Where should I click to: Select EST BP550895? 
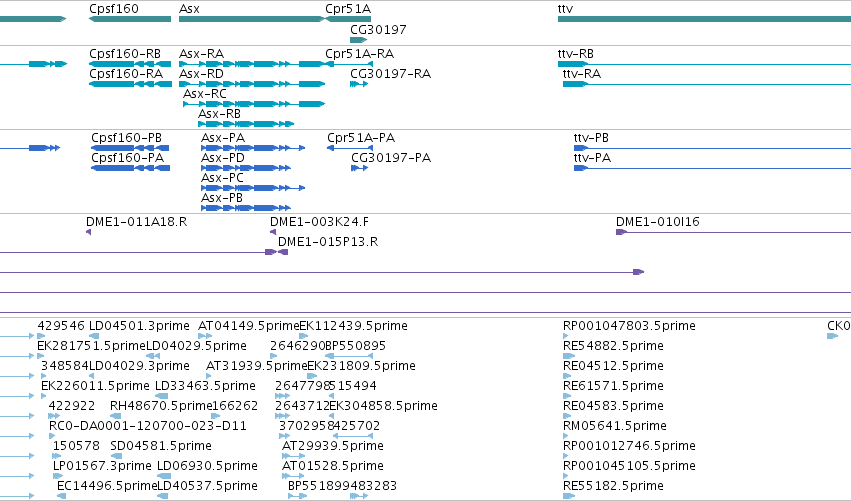pos(355,346)
